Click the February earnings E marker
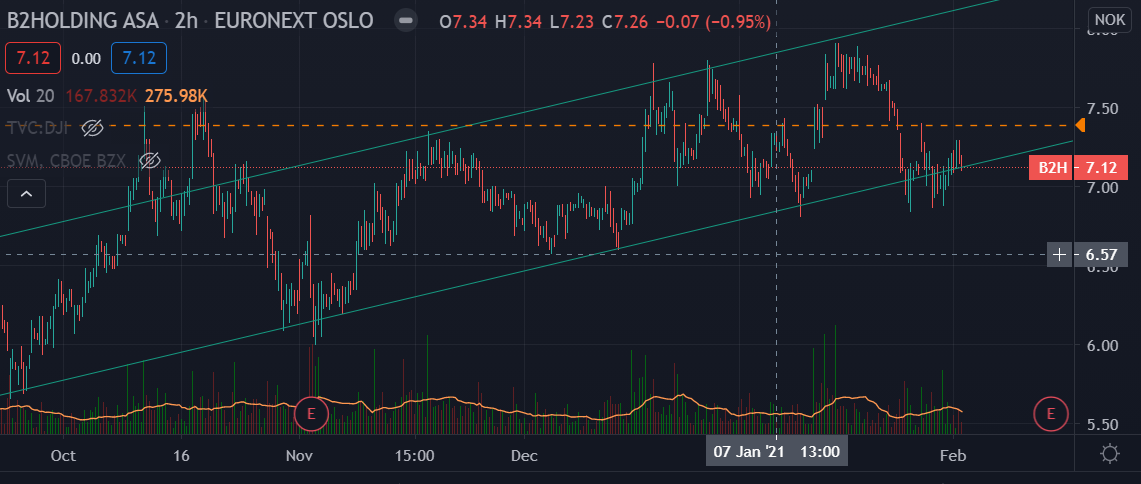 [x=1051, y=413]
